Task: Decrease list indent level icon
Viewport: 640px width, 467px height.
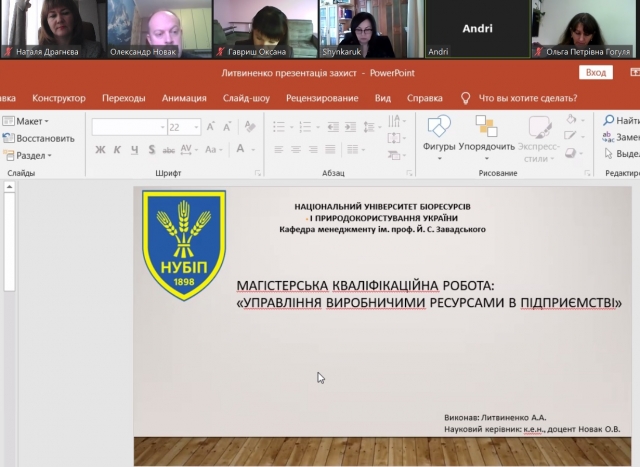Action: pyautogui.click(x=333, y=127)
